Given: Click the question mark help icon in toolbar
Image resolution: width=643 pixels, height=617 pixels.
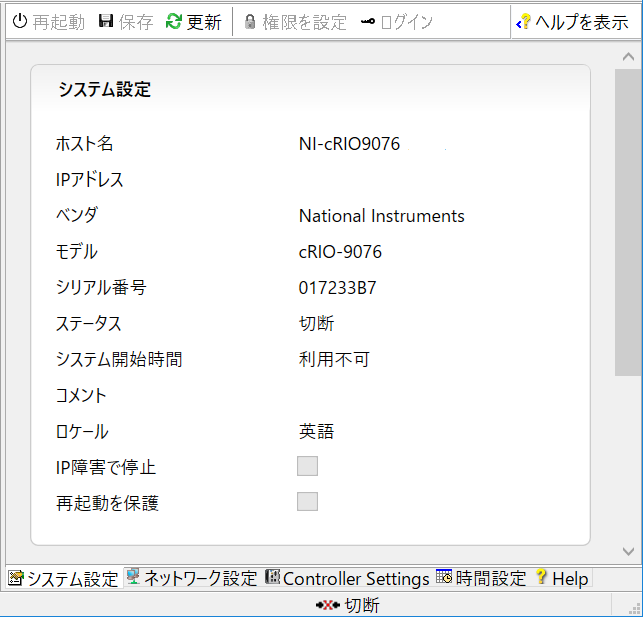Looking at the screenshot, I should [523, 21].
